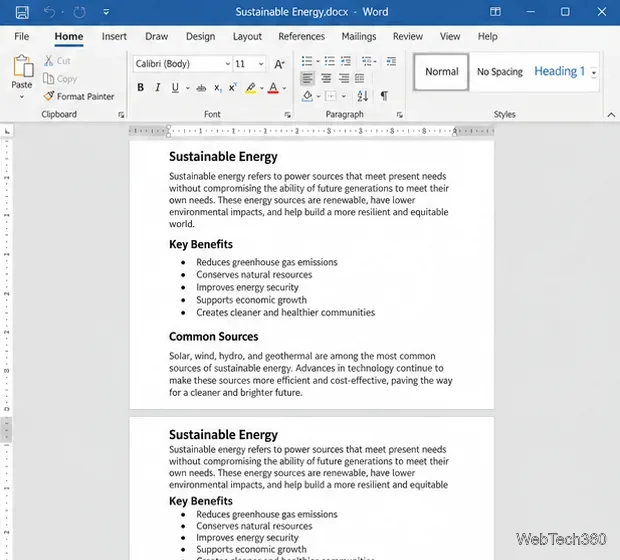The image size is (620, 560).
Task: Apply the No Spacing style
Action: pos(499,72)
